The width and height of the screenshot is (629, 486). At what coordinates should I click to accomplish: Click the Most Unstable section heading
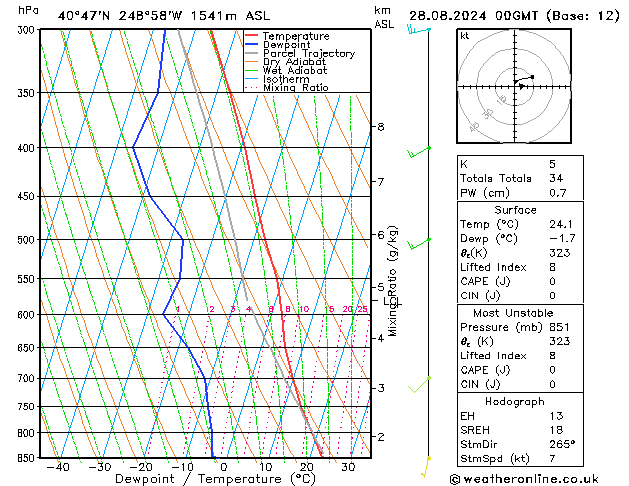coord(513,313)
